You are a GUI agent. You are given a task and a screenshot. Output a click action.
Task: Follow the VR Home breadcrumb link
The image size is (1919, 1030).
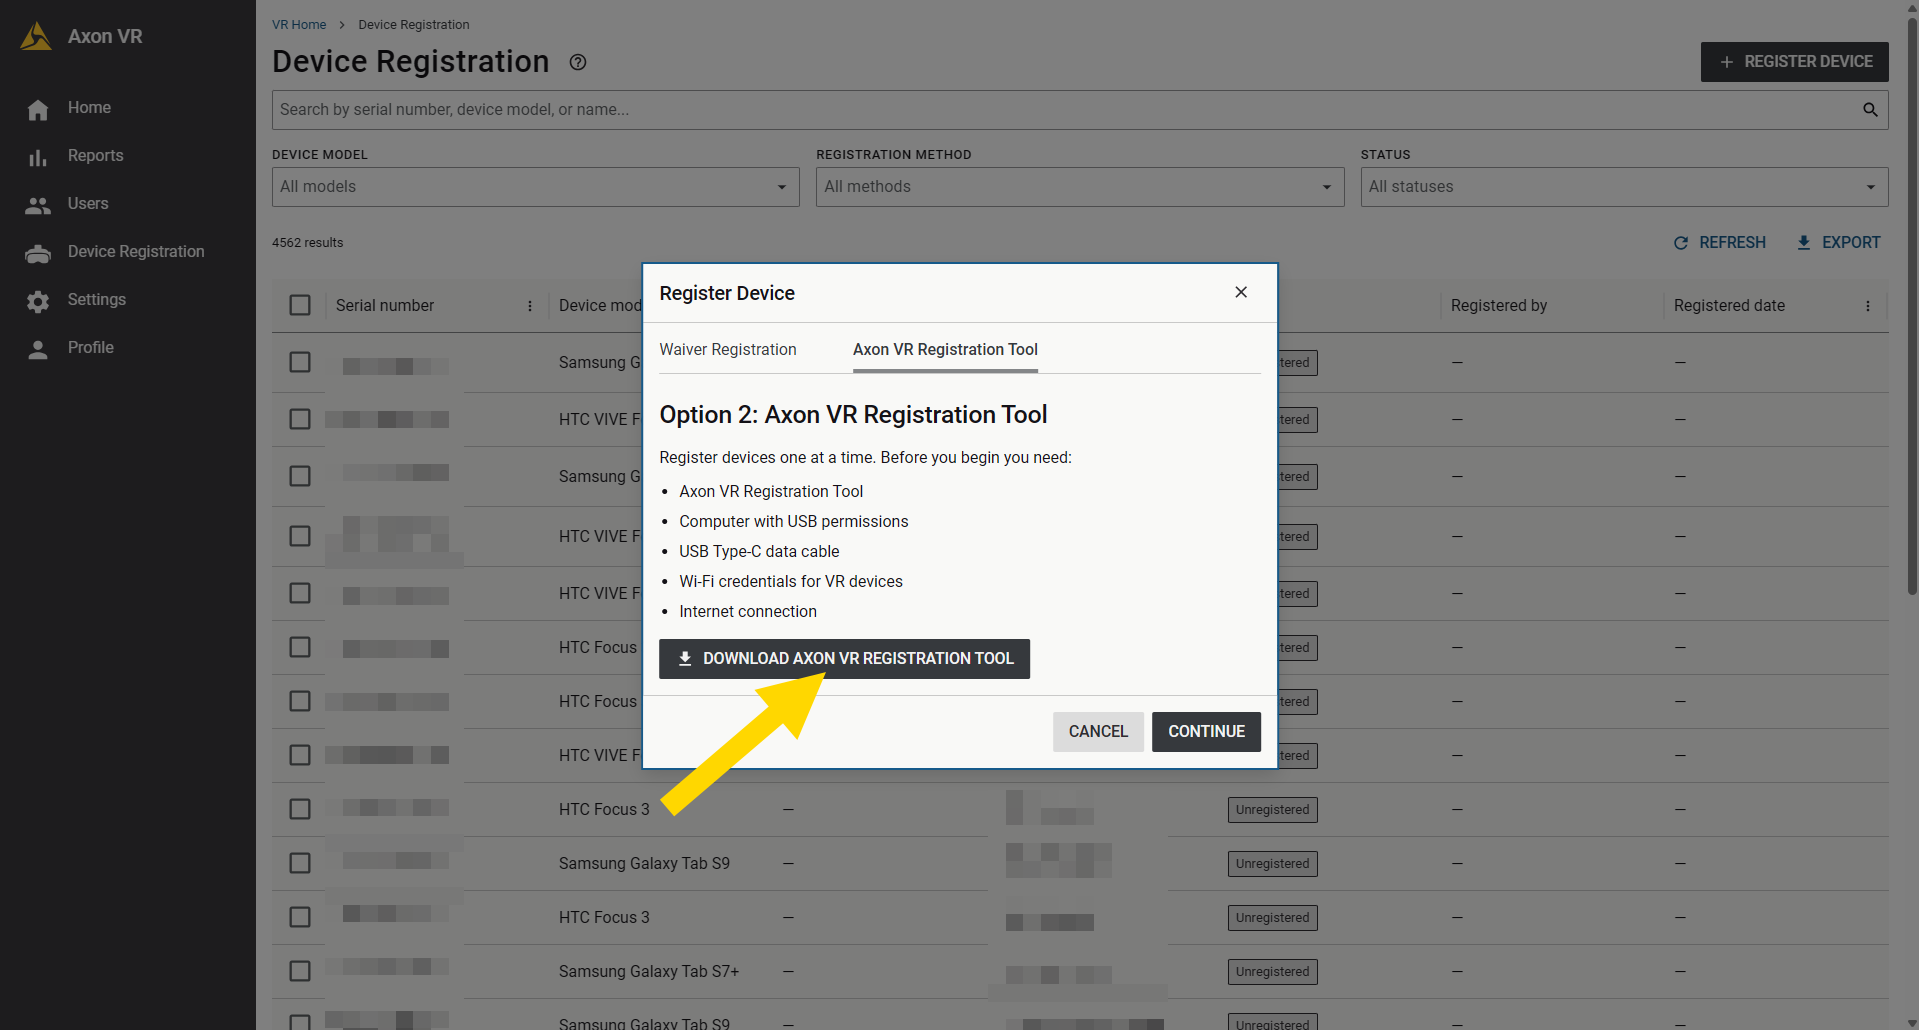[299, 25]
